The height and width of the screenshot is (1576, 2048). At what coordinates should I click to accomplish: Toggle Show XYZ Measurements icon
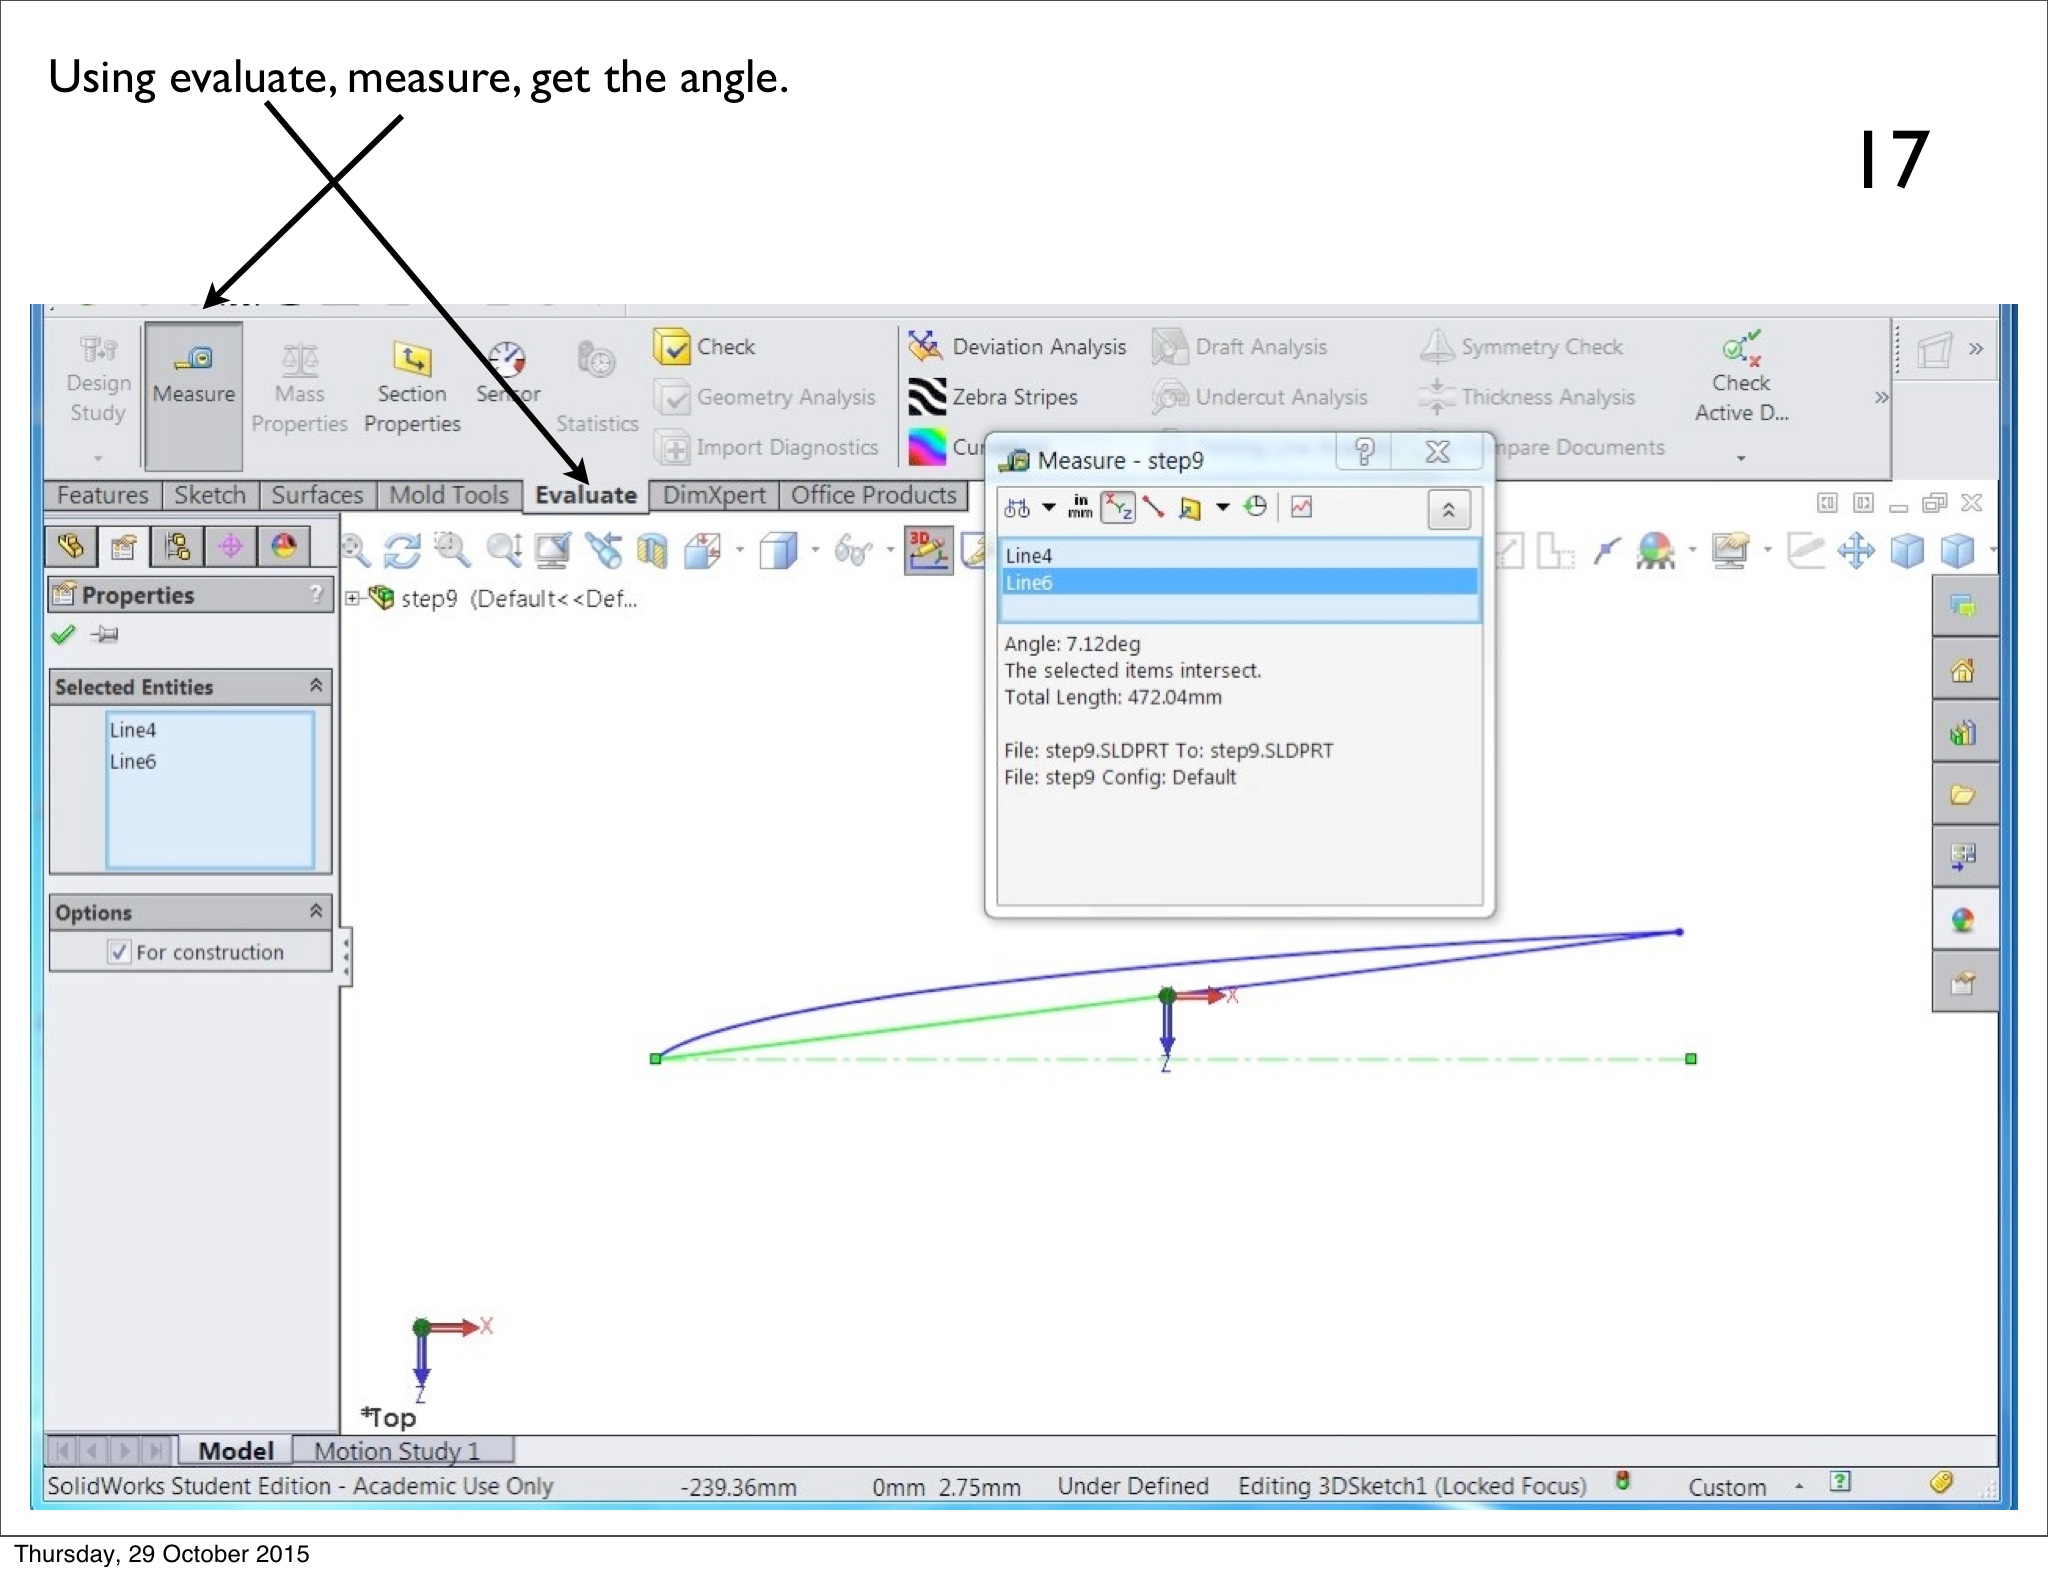point(1117,508)
